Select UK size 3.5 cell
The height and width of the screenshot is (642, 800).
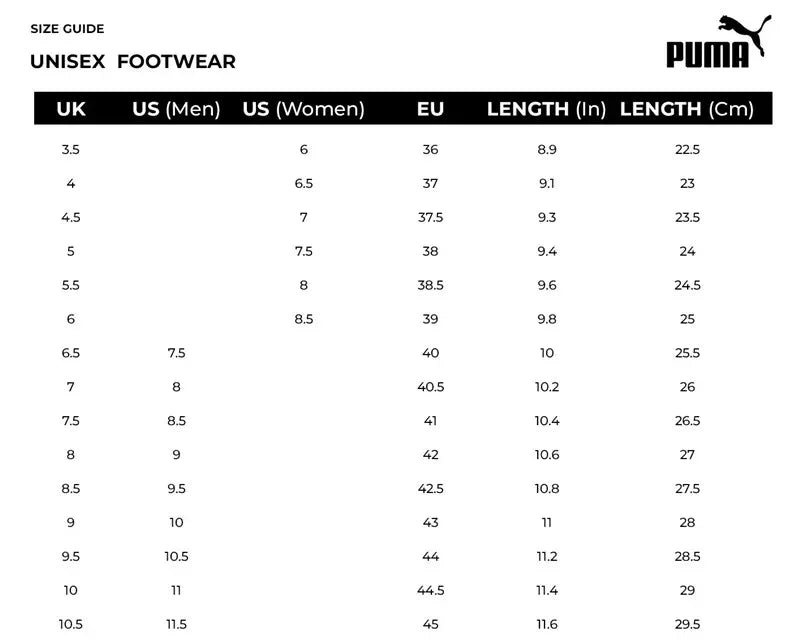[70, 150]
